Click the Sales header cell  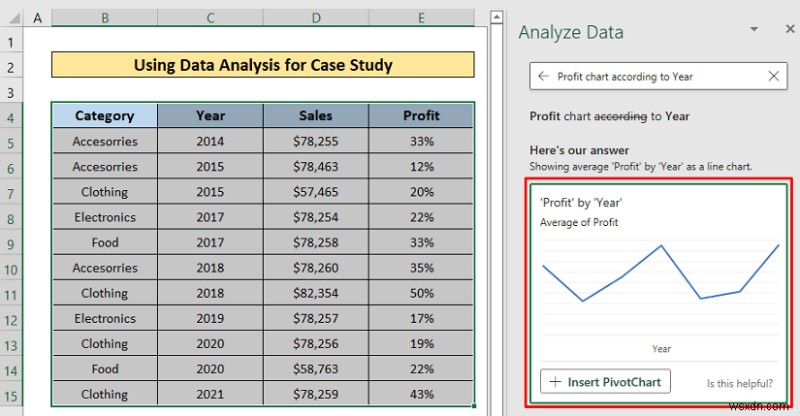315,116
